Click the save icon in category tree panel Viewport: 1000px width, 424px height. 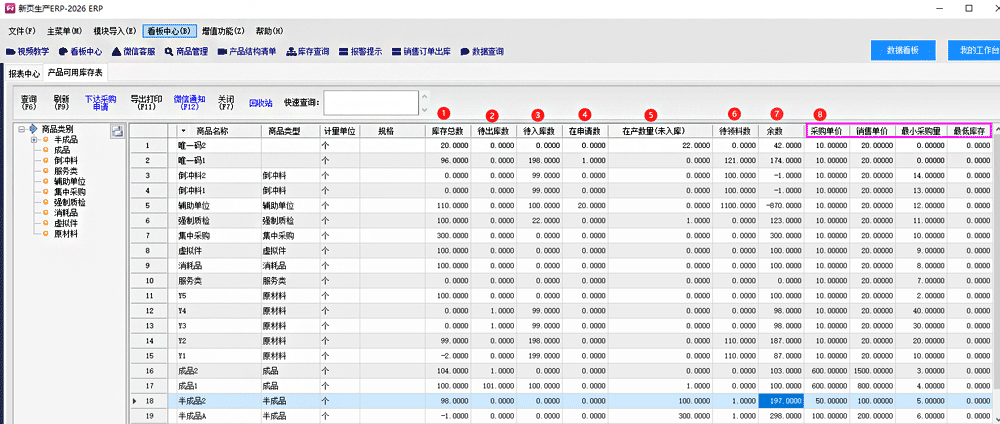click(117, 131)
